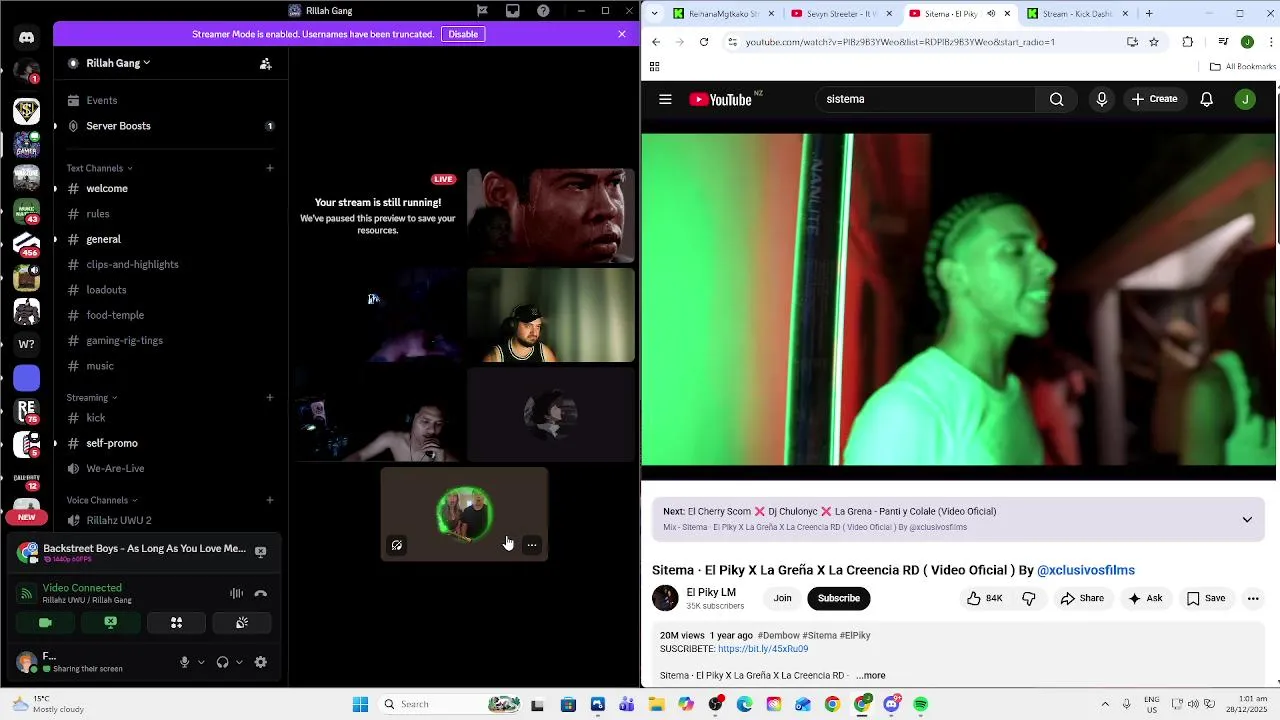Open noise suppression waveform icon
This screenshot has width=1280, height=720.
[236, 593]
